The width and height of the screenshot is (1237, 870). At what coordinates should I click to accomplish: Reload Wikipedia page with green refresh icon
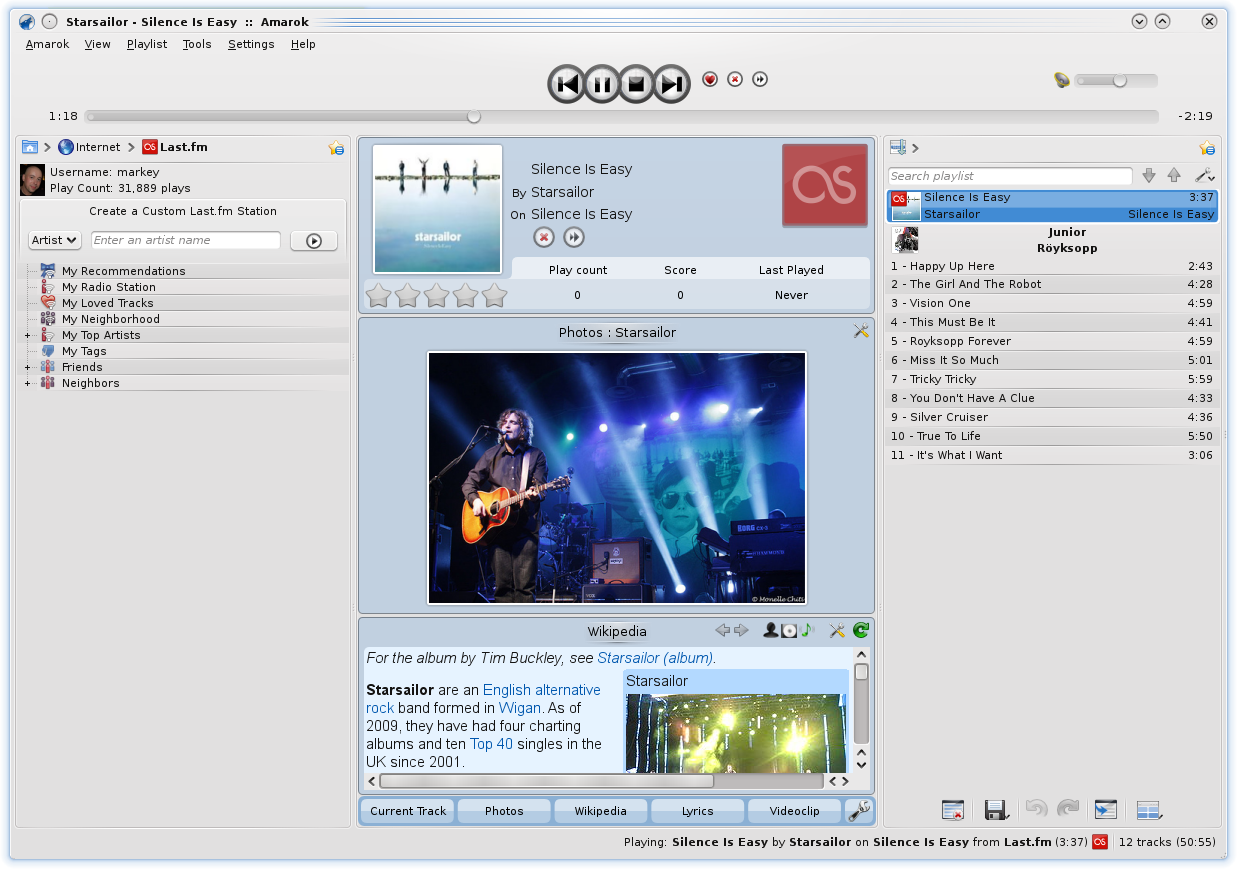point(861,630)
